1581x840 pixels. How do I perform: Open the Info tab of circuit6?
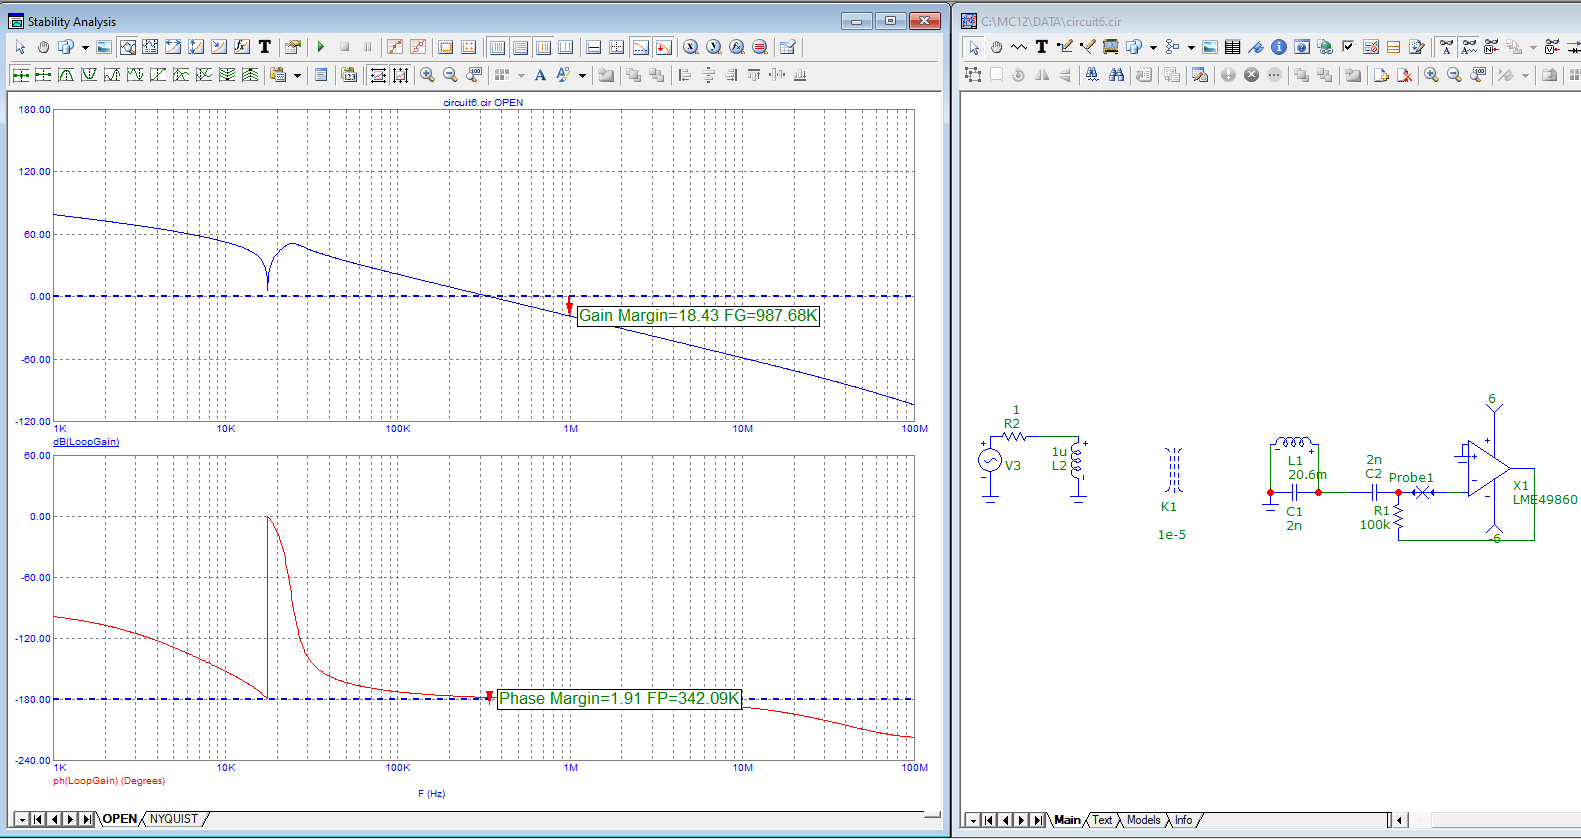(1184, 820)
